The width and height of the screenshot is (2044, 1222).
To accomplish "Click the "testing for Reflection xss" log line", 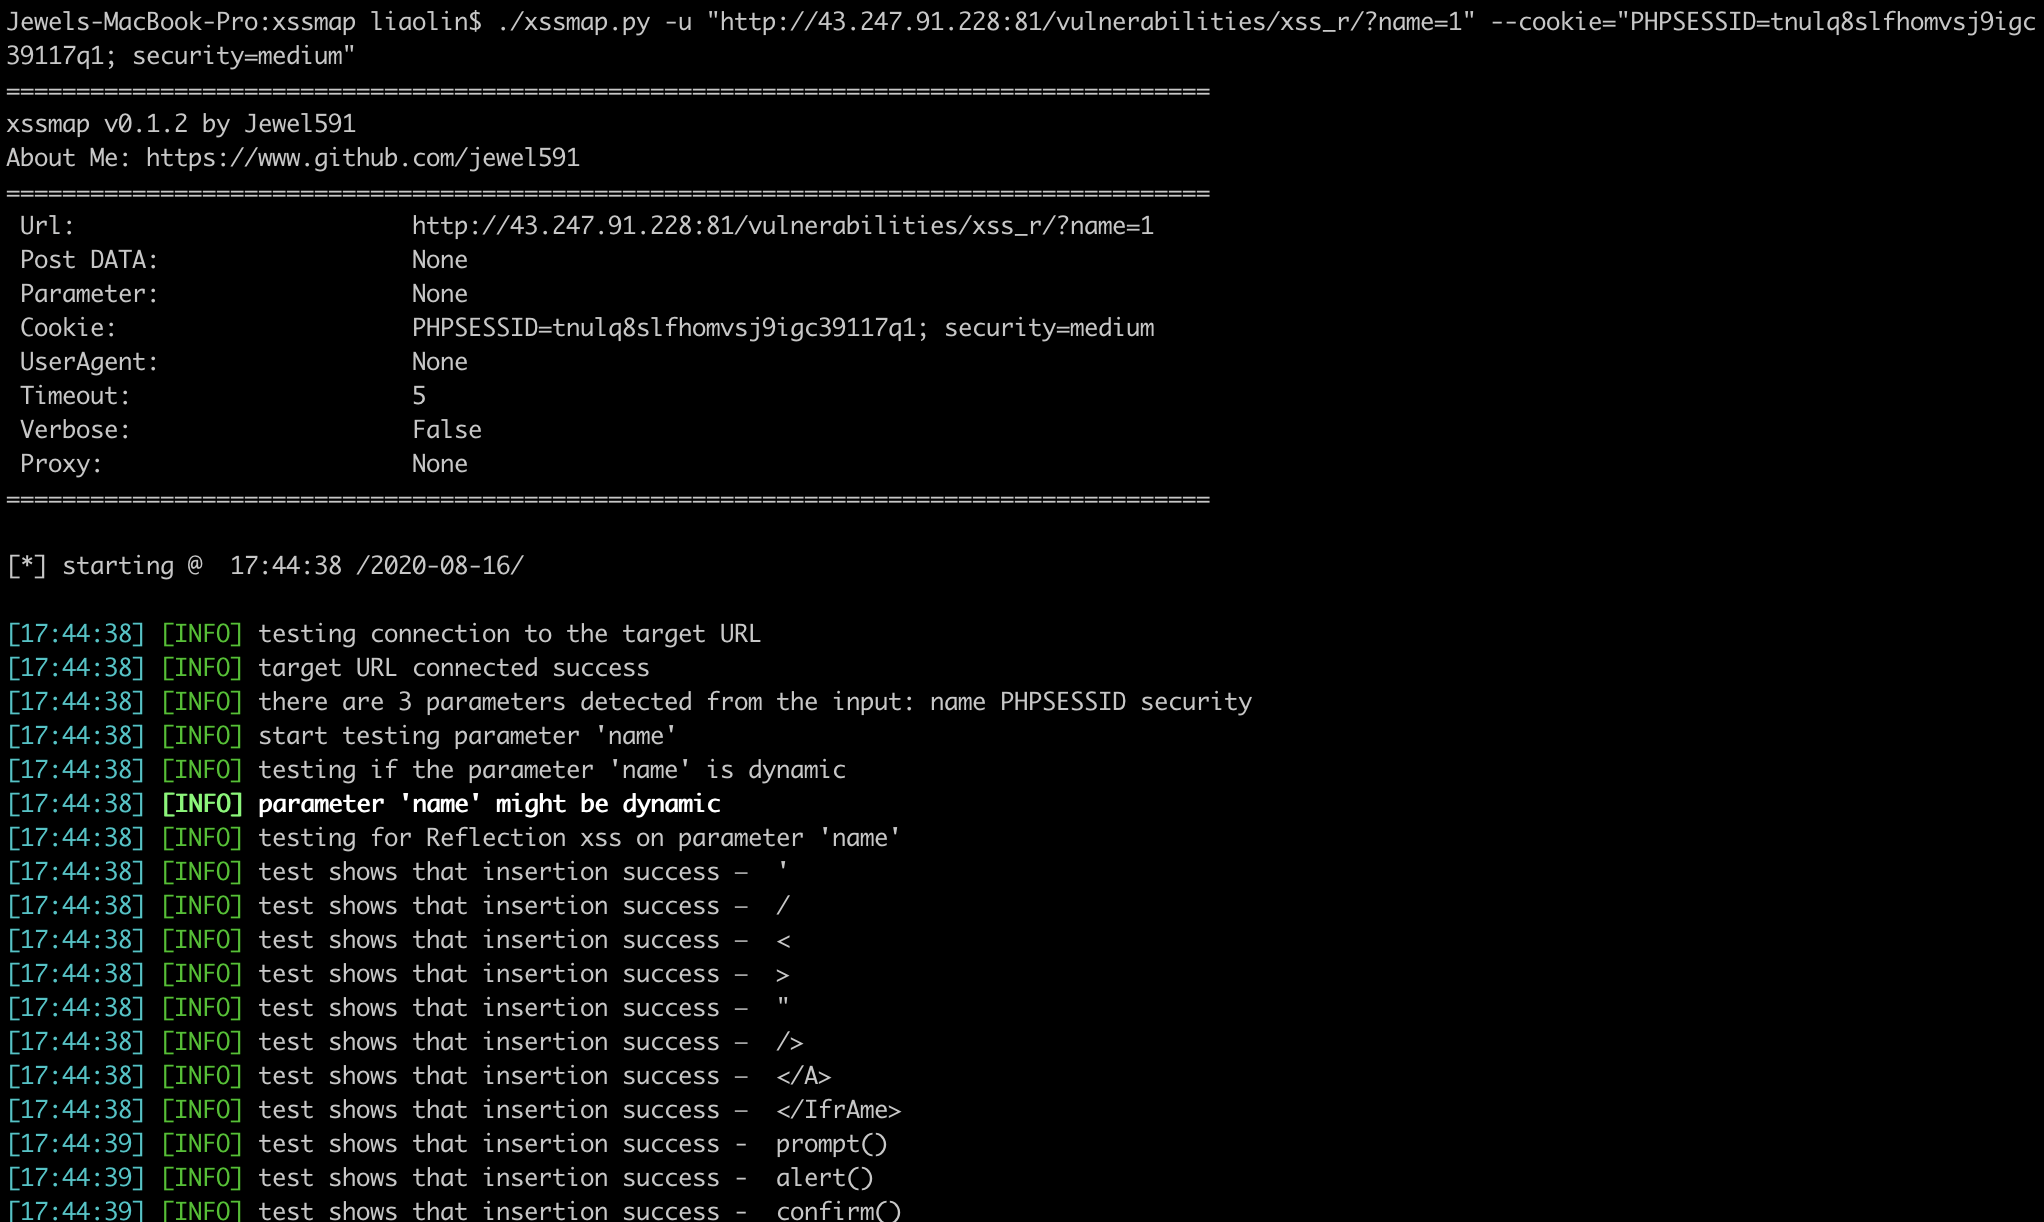I will point(579,838).
